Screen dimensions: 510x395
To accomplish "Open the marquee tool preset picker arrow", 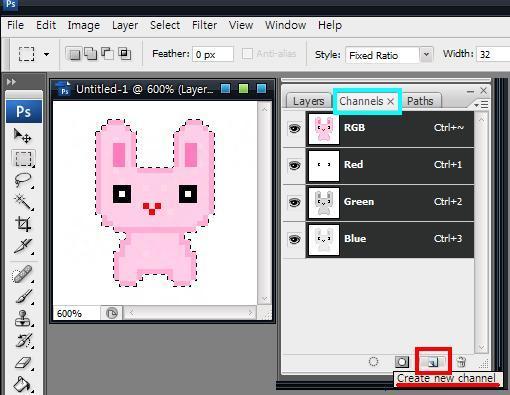I will (x=47, y=54).
